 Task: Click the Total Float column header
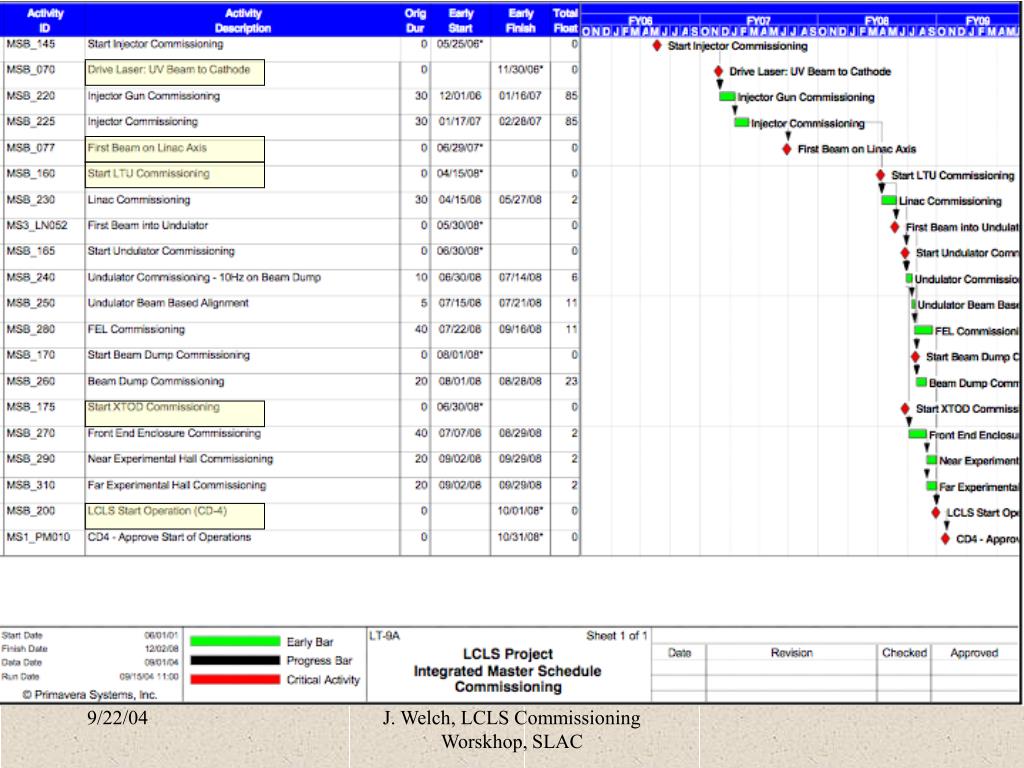tap(566, 20)
